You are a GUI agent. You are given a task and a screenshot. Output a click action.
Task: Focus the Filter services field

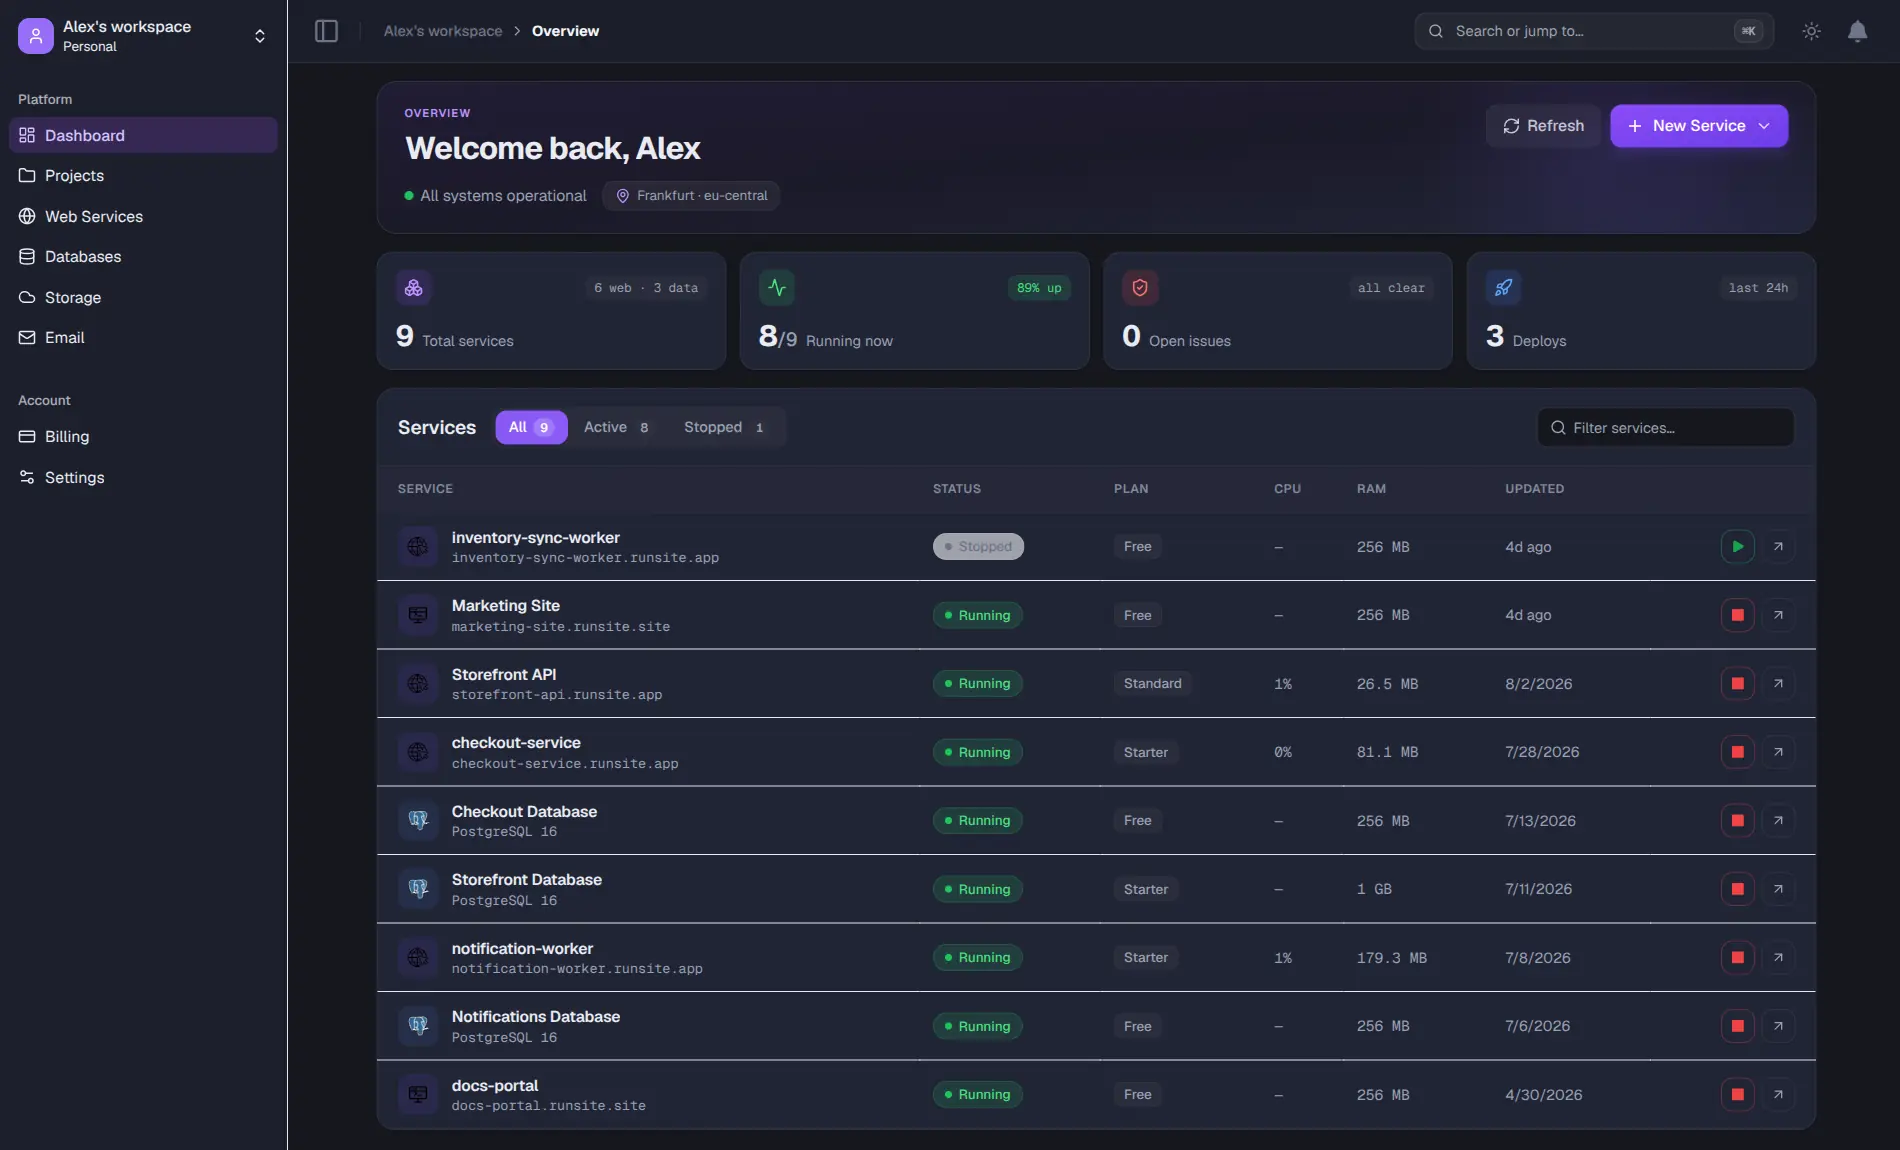1665,428
